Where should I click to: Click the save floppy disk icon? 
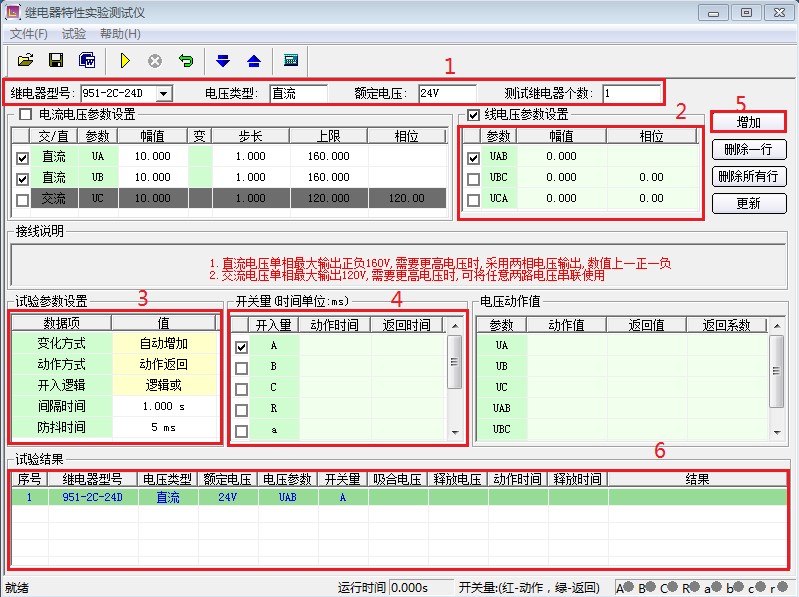(56, 60)
